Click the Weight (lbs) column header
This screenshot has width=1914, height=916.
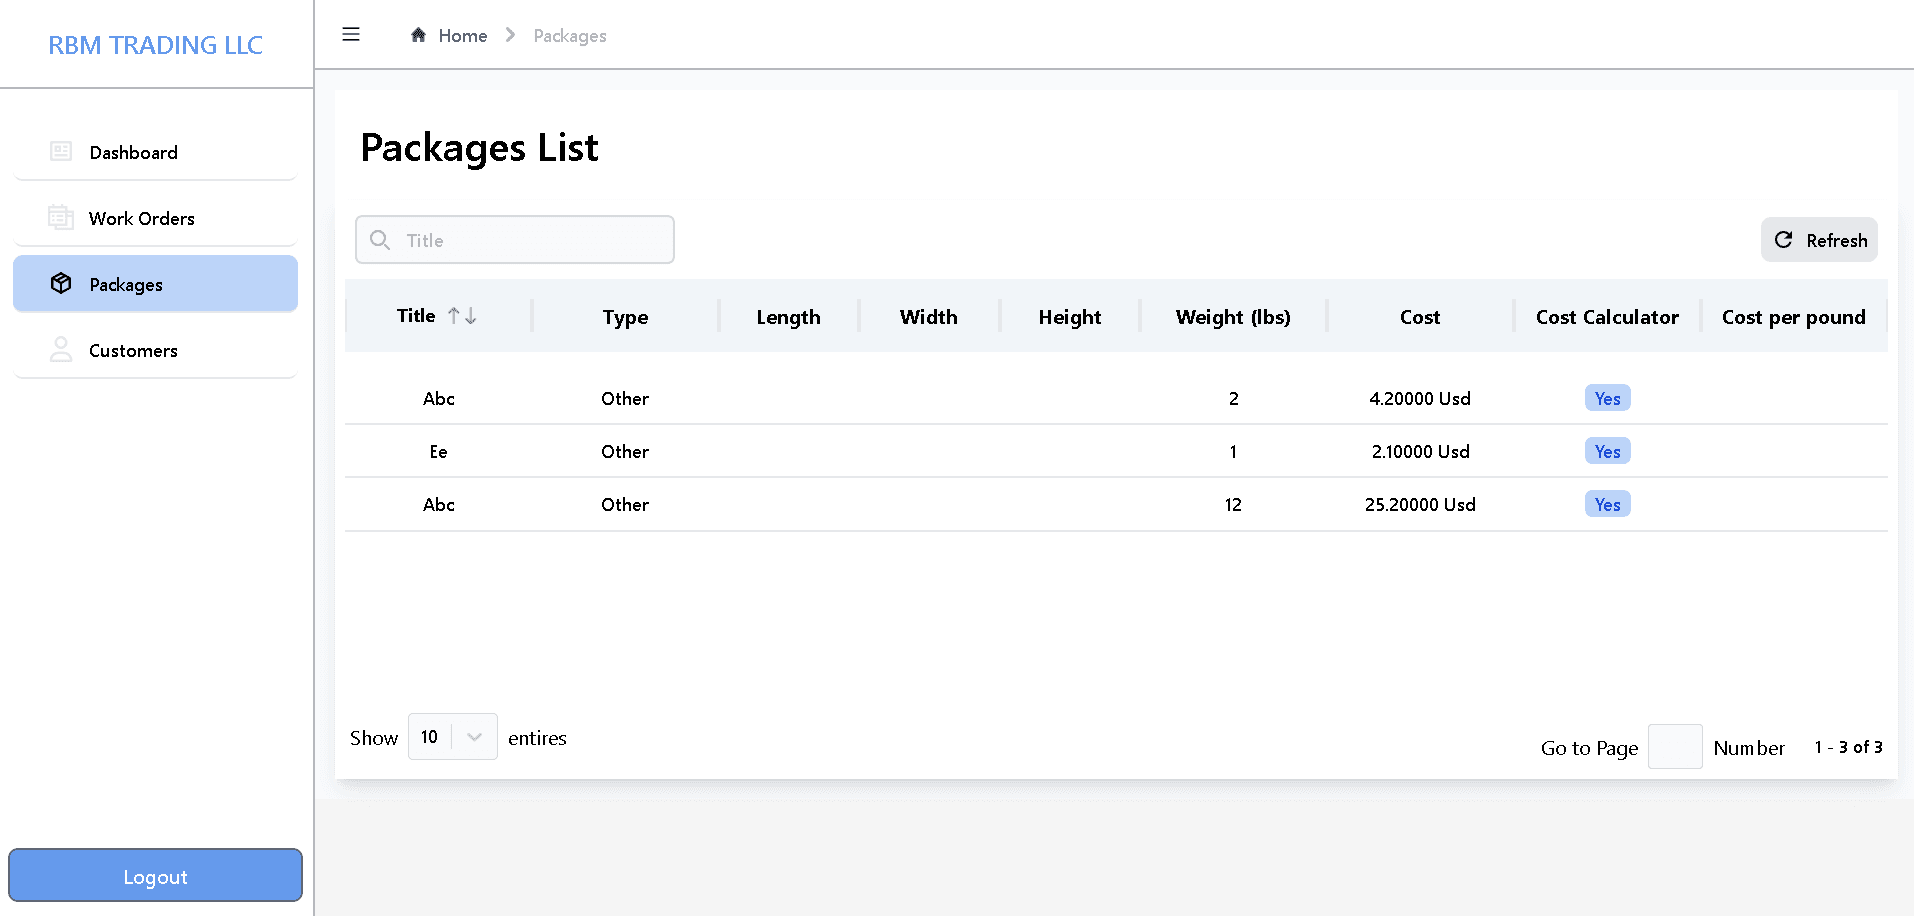[x=1233, y=317]
